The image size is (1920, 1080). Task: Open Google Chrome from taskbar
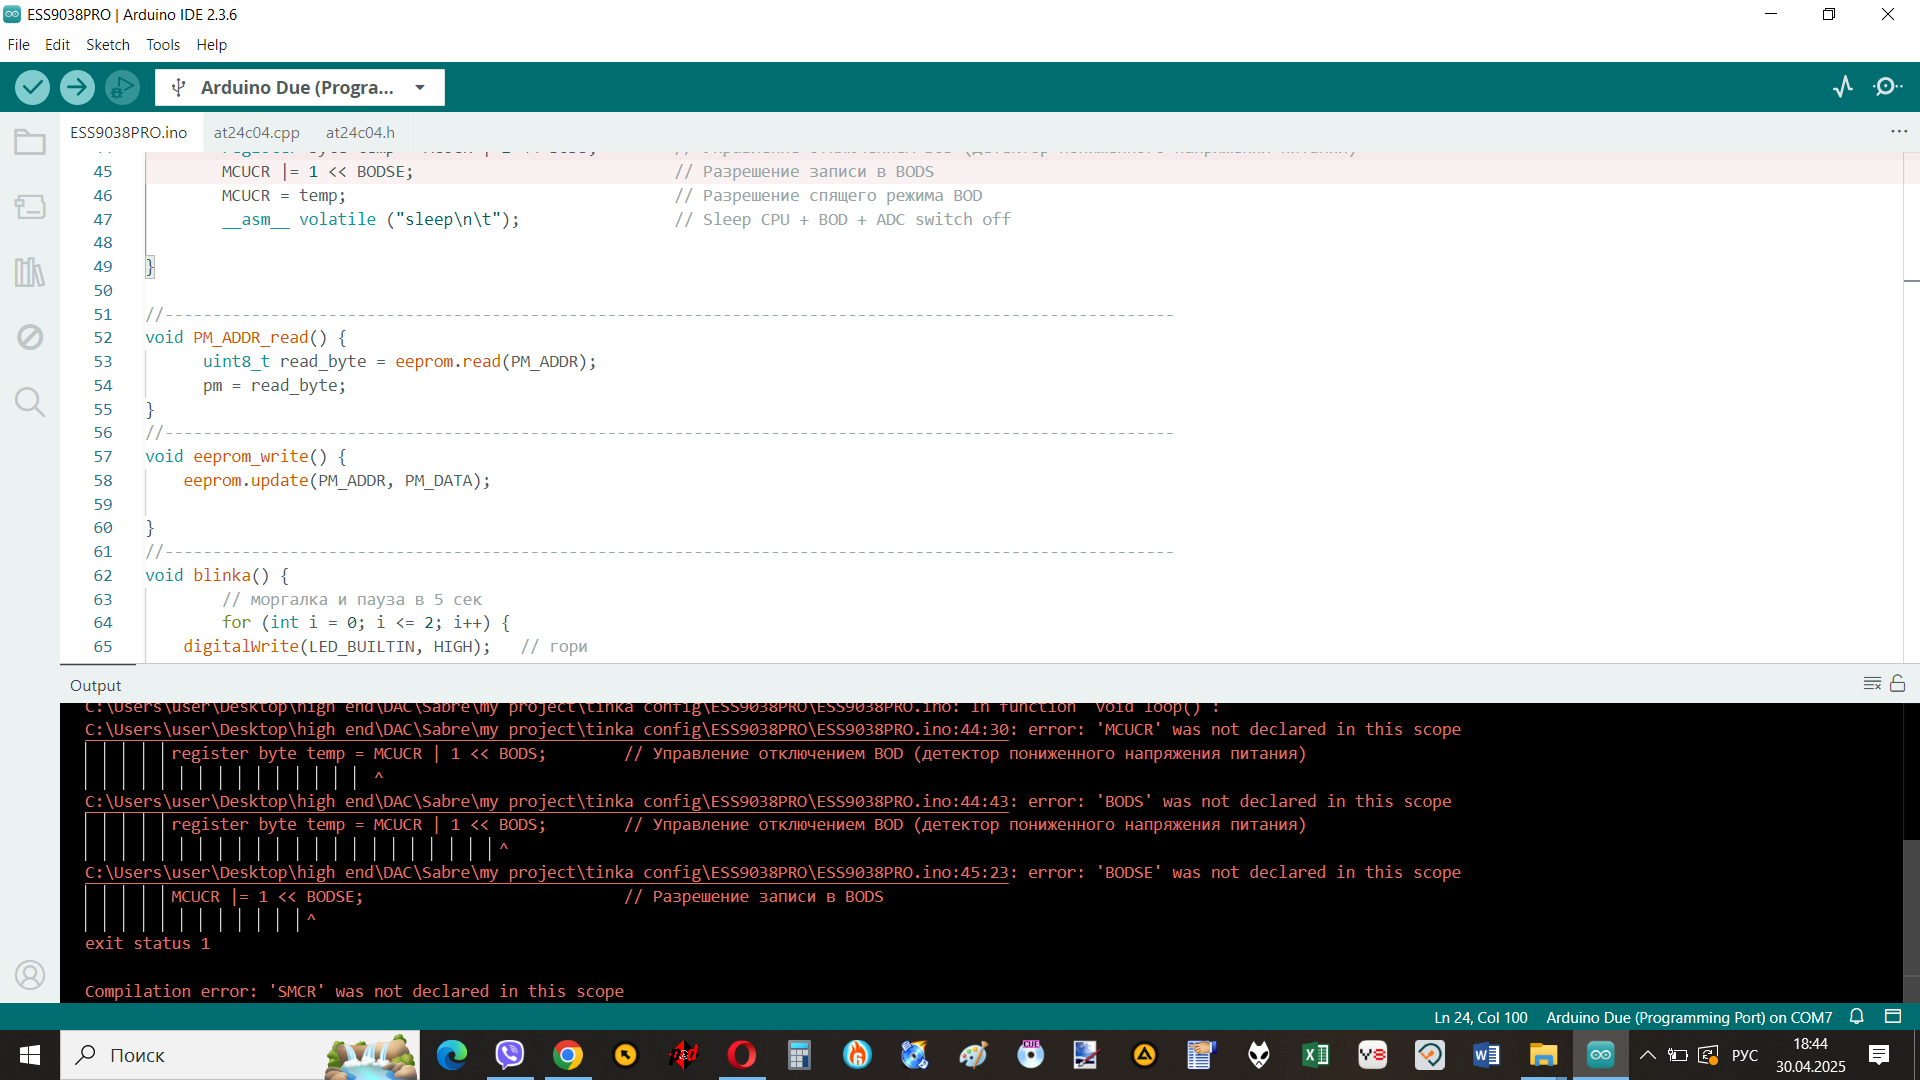point(568,1055)
